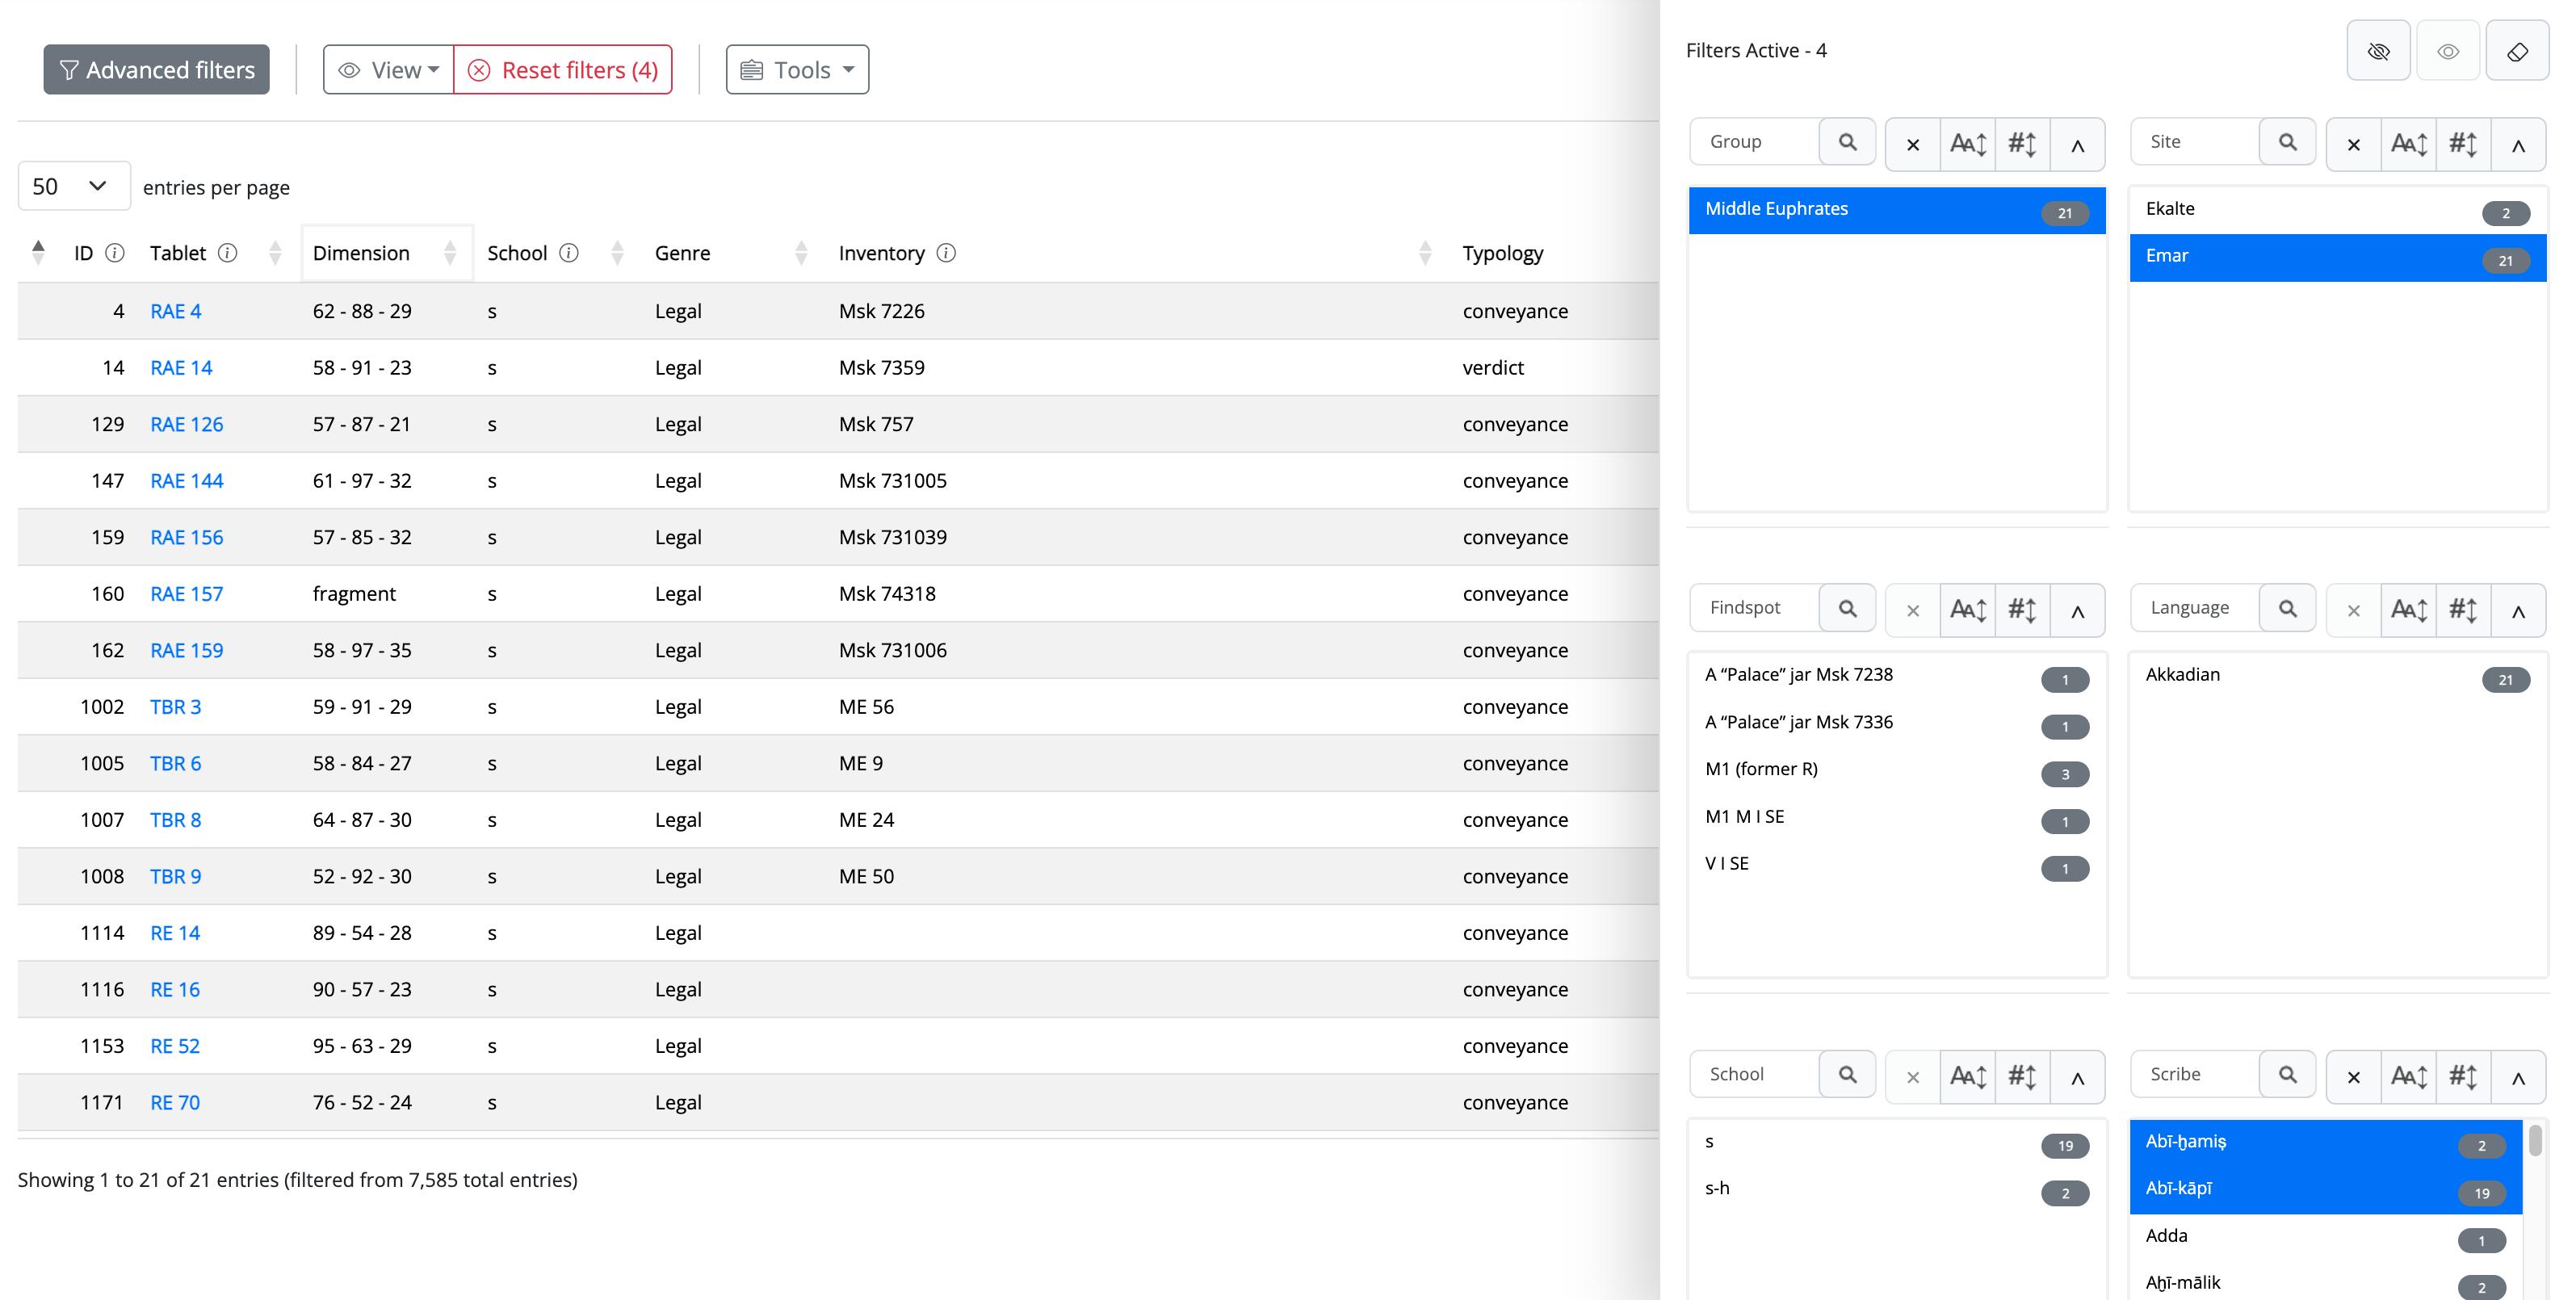The width and height of the screenshot is (2576, 1300).
Task: Sort School filter alphabetically
Action: click(x=1968, y=1077)
